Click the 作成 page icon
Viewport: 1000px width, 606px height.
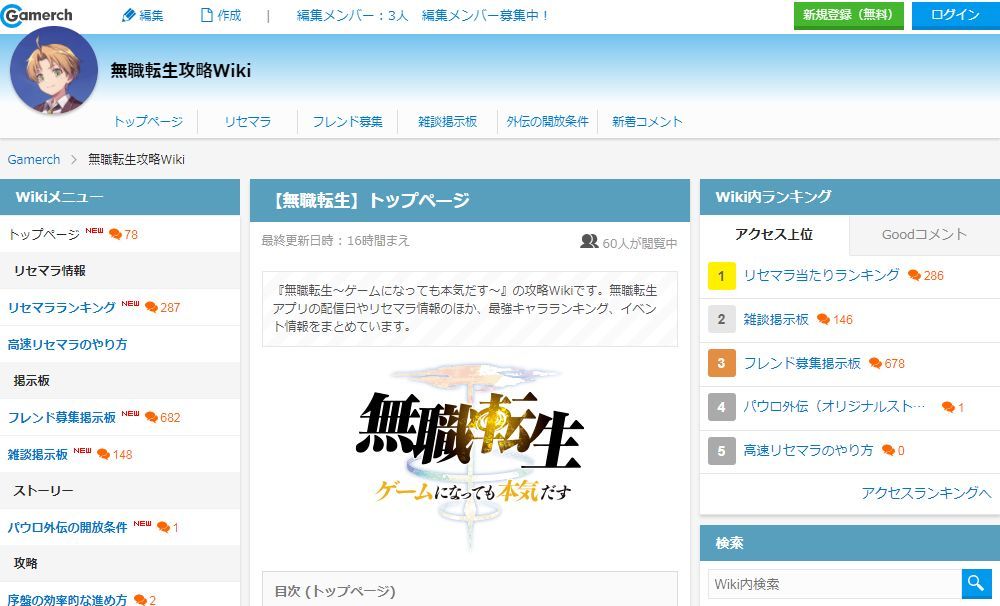click(x=206, y=15)
